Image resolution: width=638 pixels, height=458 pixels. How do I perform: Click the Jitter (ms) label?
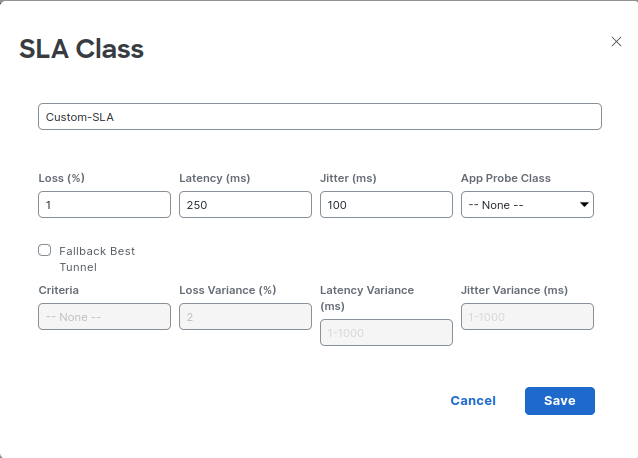pos(348,178)
